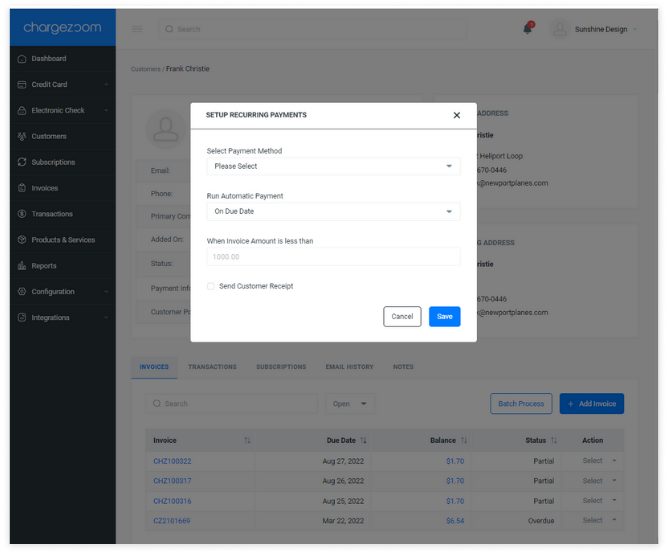Expand Integrations submenu chevron
Screen dimensions: 668x553
tap(106, 317)
